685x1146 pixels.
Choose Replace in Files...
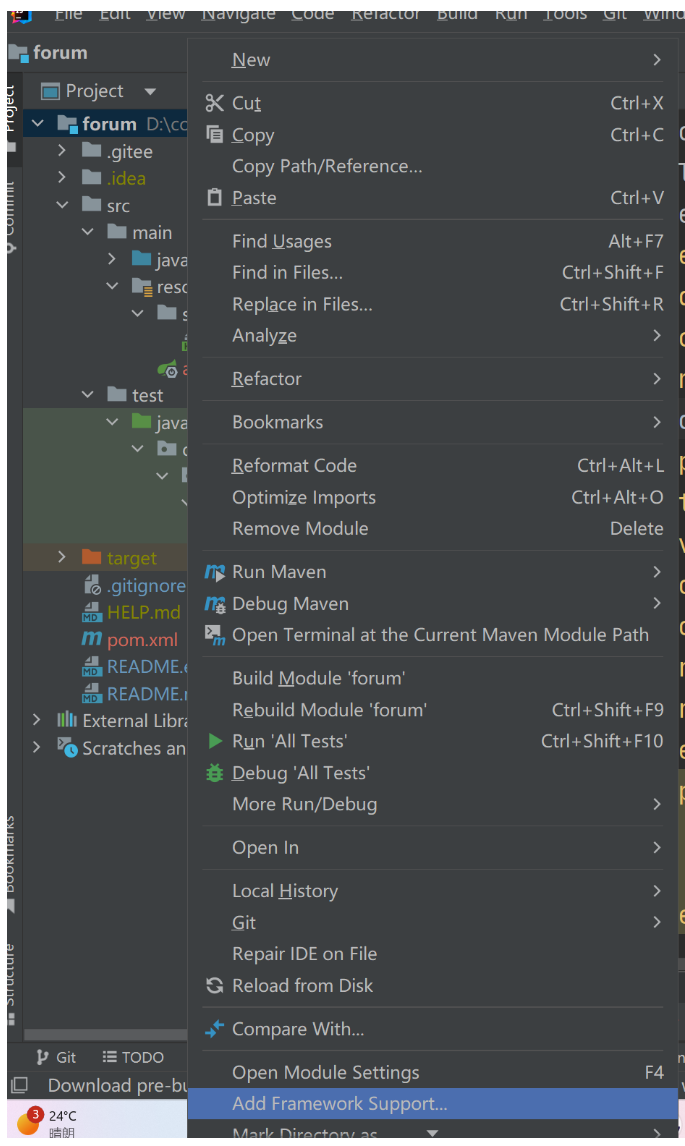coord(433,304)
